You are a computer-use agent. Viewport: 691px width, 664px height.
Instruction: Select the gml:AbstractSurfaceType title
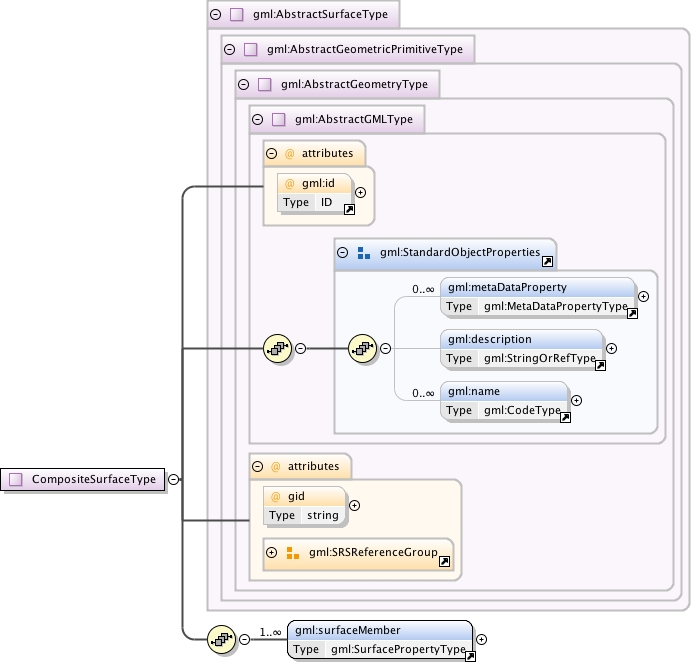tap(320, 14)
